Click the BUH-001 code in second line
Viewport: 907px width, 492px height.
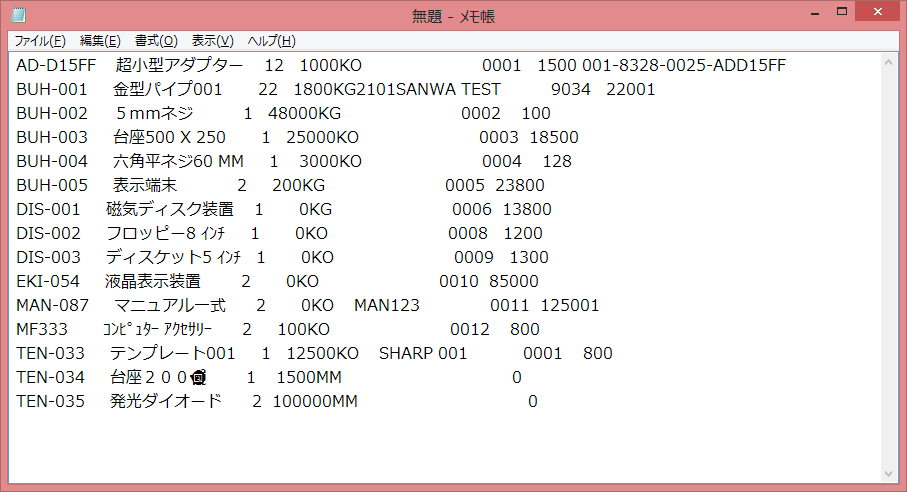click(52, 90)
